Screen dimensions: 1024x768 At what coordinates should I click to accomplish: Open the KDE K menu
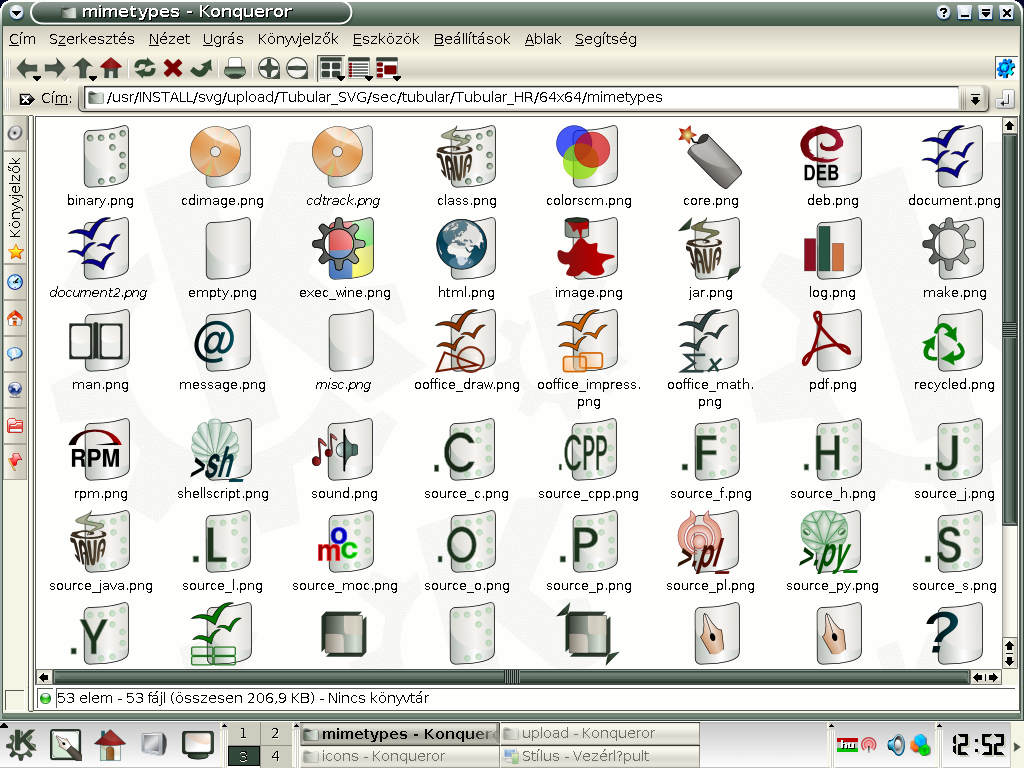click(22, 744)
